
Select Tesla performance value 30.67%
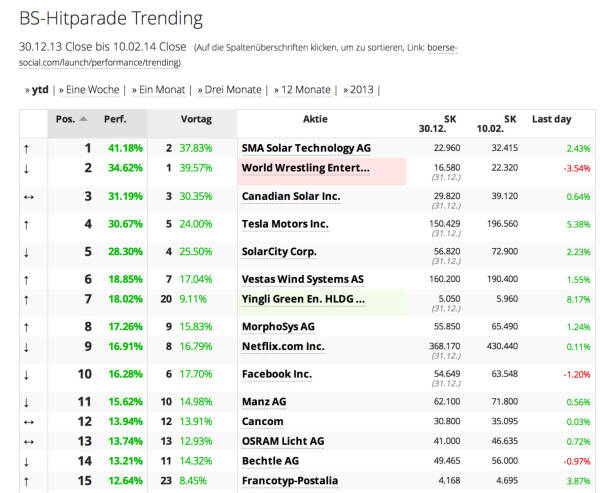point(126,224)
